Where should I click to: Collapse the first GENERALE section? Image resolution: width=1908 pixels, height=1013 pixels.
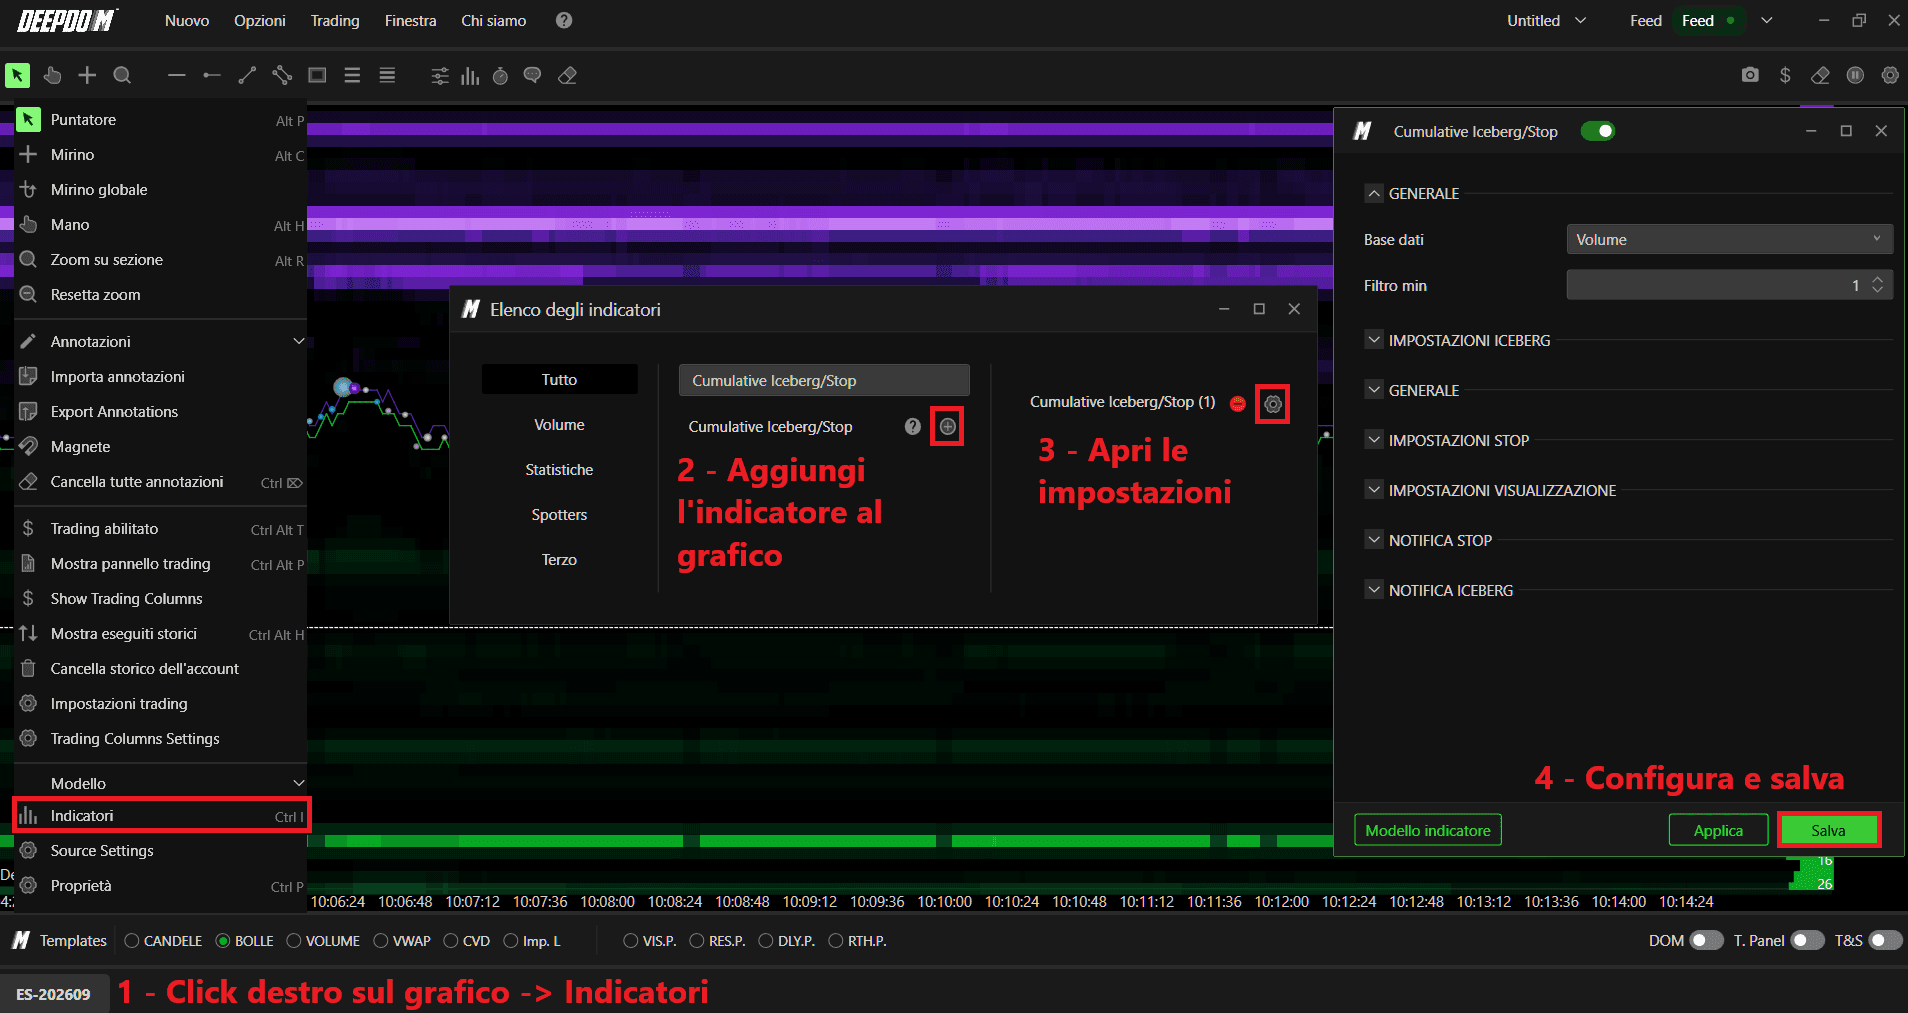click(x=1374, y=193)
